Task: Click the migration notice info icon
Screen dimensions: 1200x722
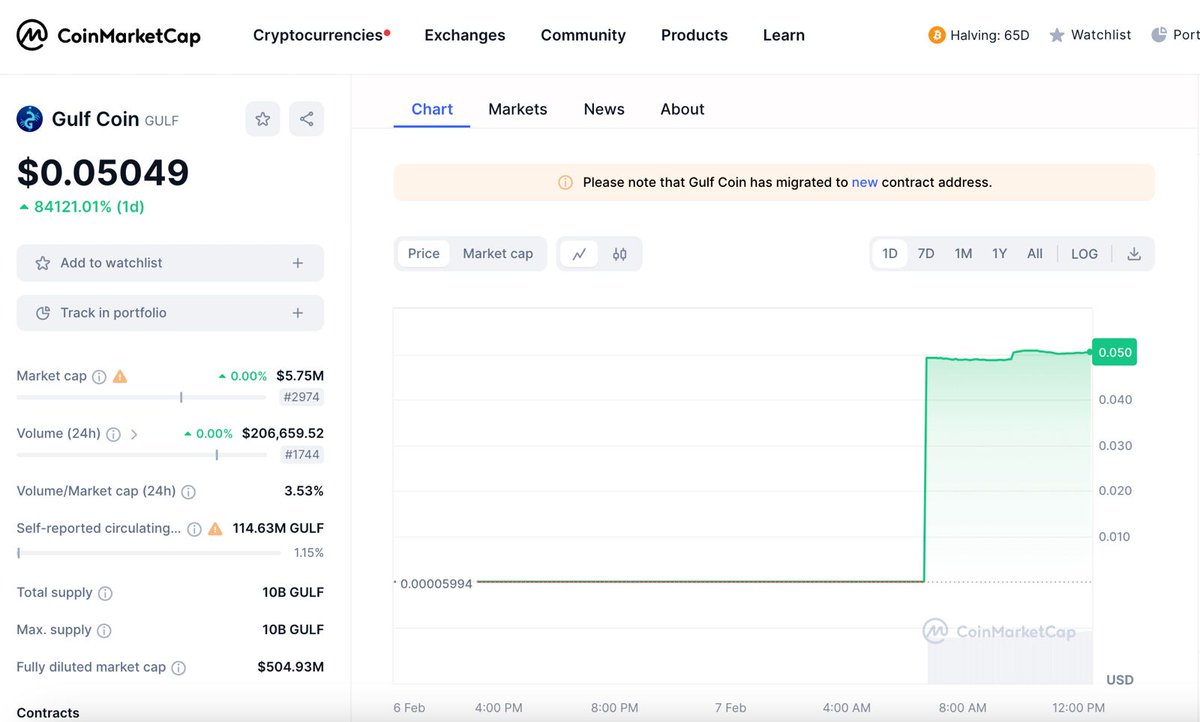Action: pos(565,182)
